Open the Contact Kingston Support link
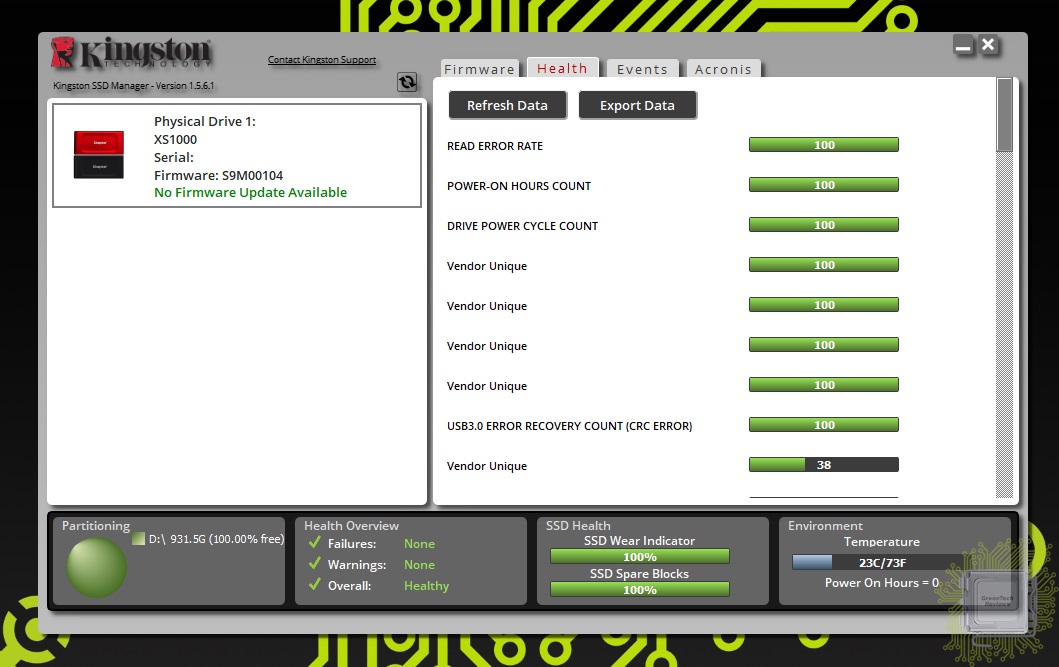The width and height of the screenshot is (1059, 667). click(x=322, y=60)
